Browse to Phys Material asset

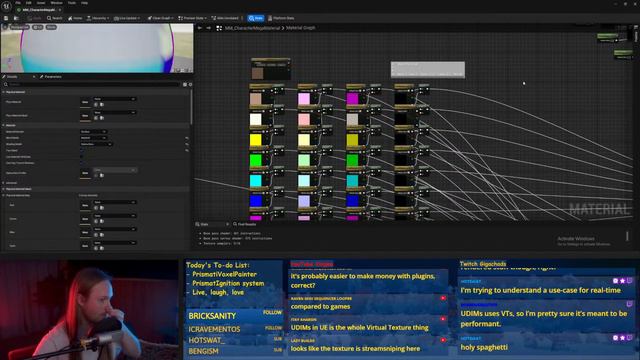[x=102, y=104]
